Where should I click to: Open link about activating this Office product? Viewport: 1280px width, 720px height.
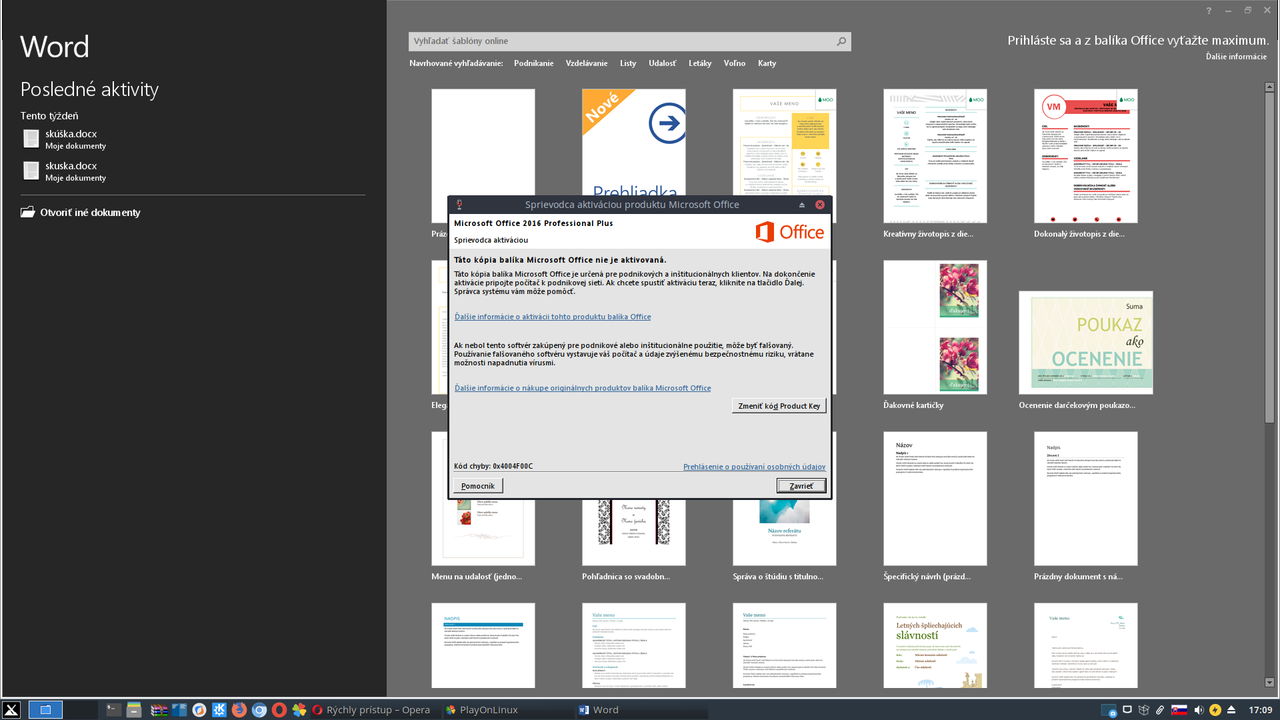click(x=552, y=317)
